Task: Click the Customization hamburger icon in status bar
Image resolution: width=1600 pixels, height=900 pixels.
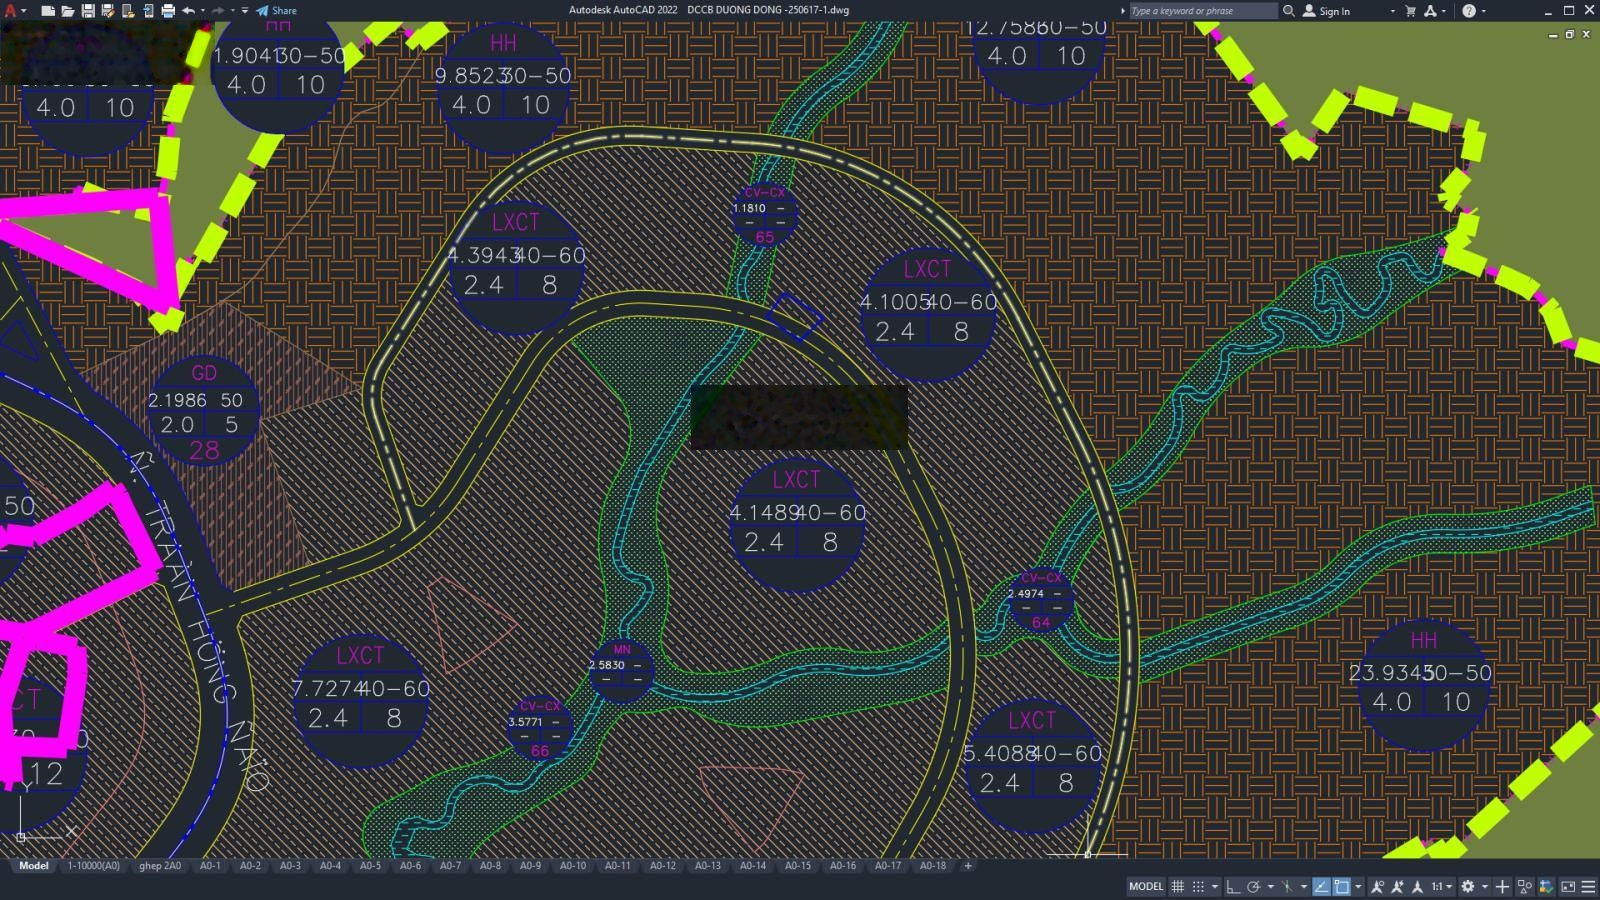Action: coord(1588,887)
